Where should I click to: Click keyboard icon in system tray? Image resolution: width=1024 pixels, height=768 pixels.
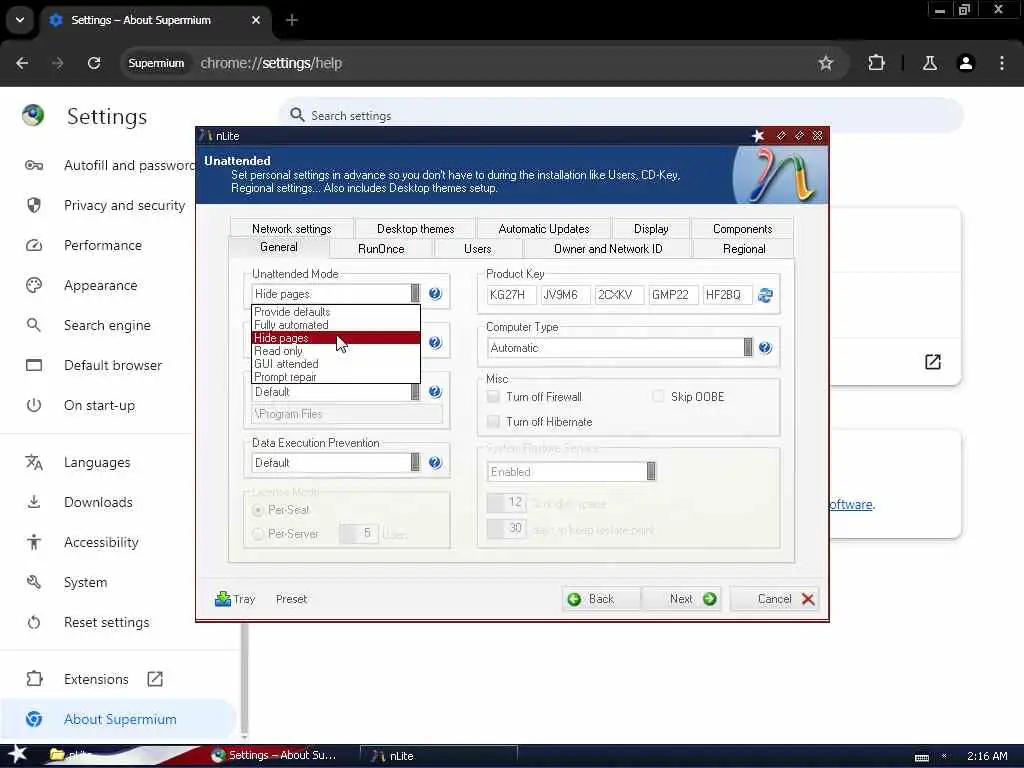click(921, 757)
